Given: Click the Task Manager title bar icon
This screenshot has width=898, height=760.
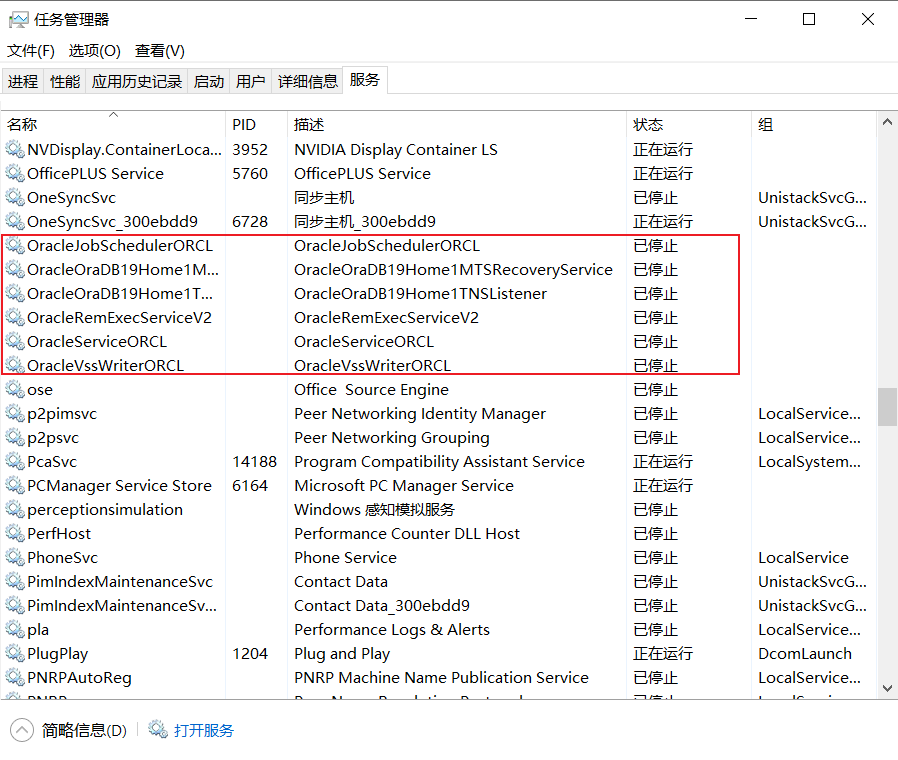Looking at the screenshot, I should (18, 20).
